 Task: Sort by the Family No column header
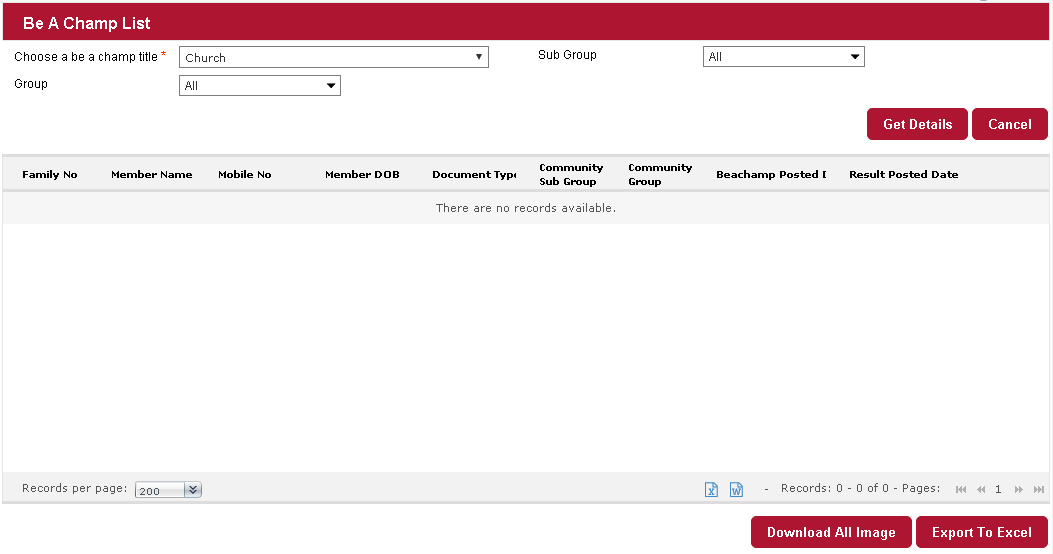(50, 175)
